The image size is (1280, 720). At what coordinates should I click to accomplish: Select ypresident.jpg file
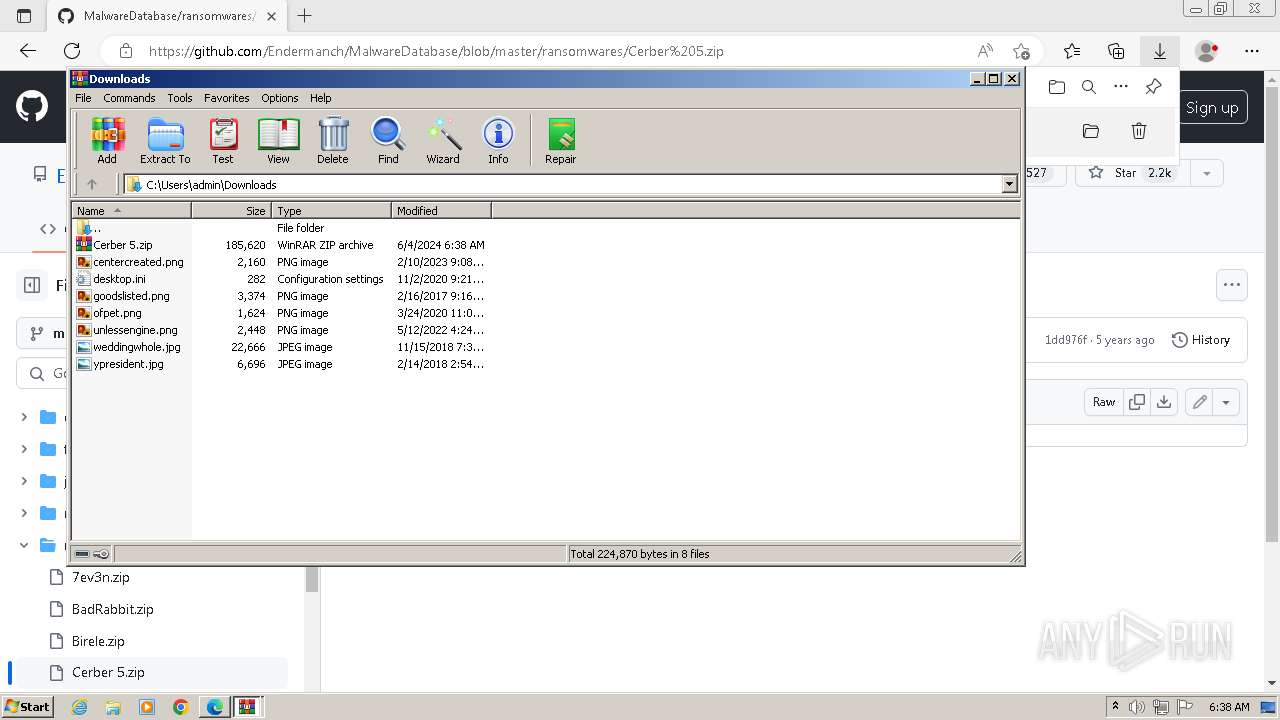coord(281,364)
